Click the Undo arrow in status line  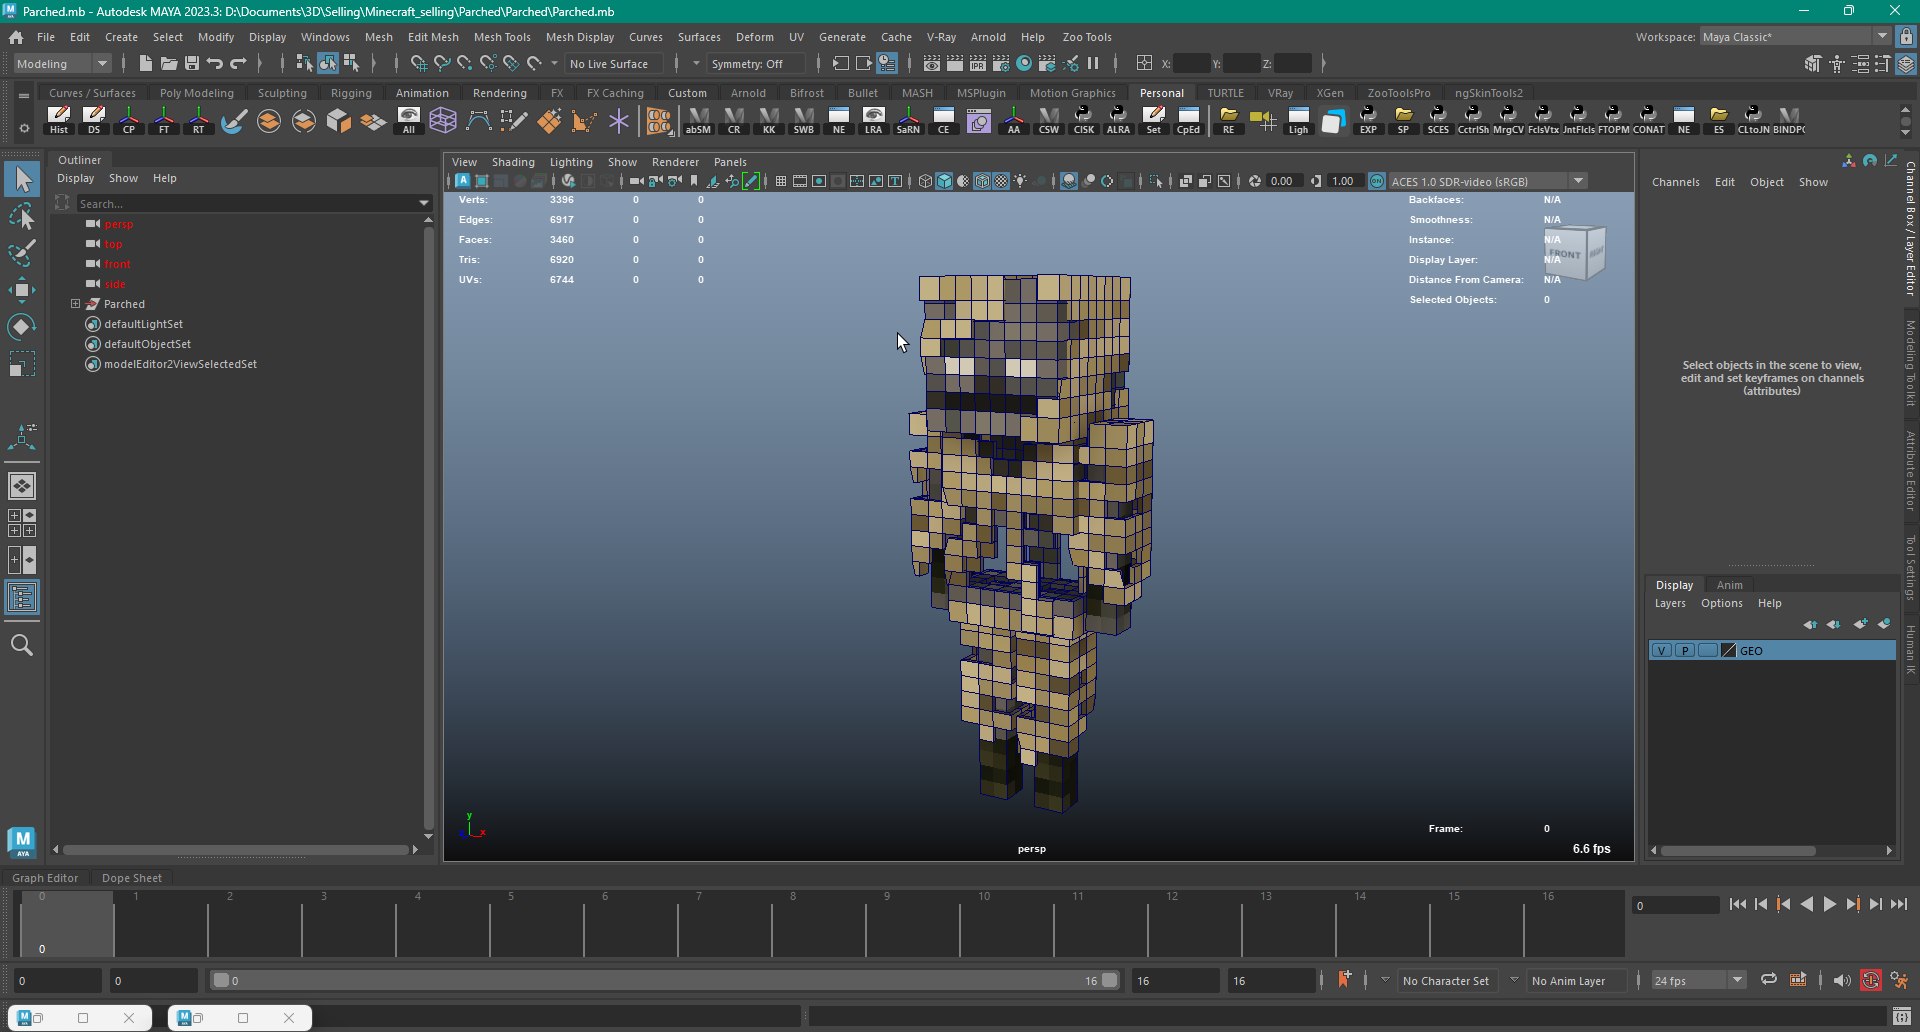coord(215,63)
